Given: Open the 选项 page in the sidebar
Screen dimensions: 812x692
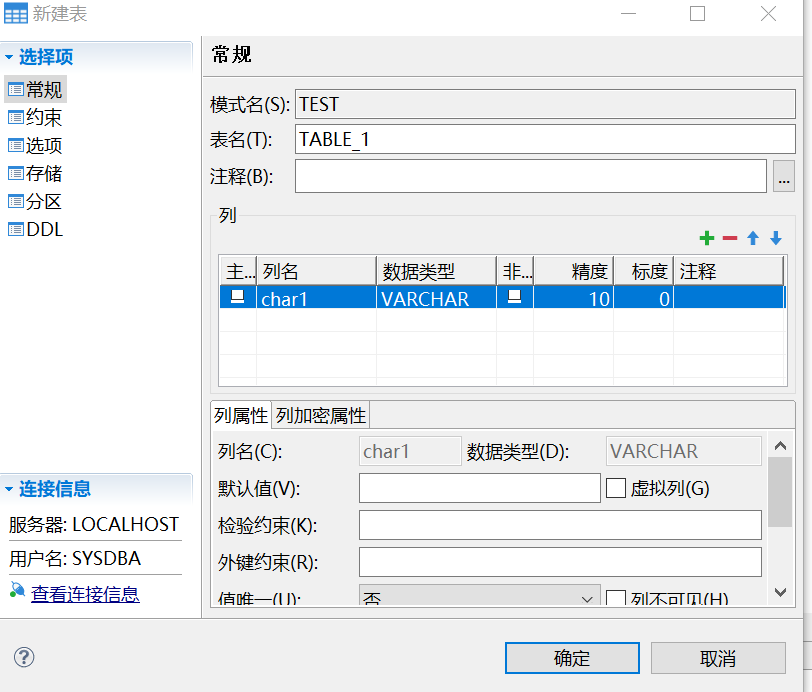Looking at the screenshot, I should pyautogui.click(x=35, y=146).
